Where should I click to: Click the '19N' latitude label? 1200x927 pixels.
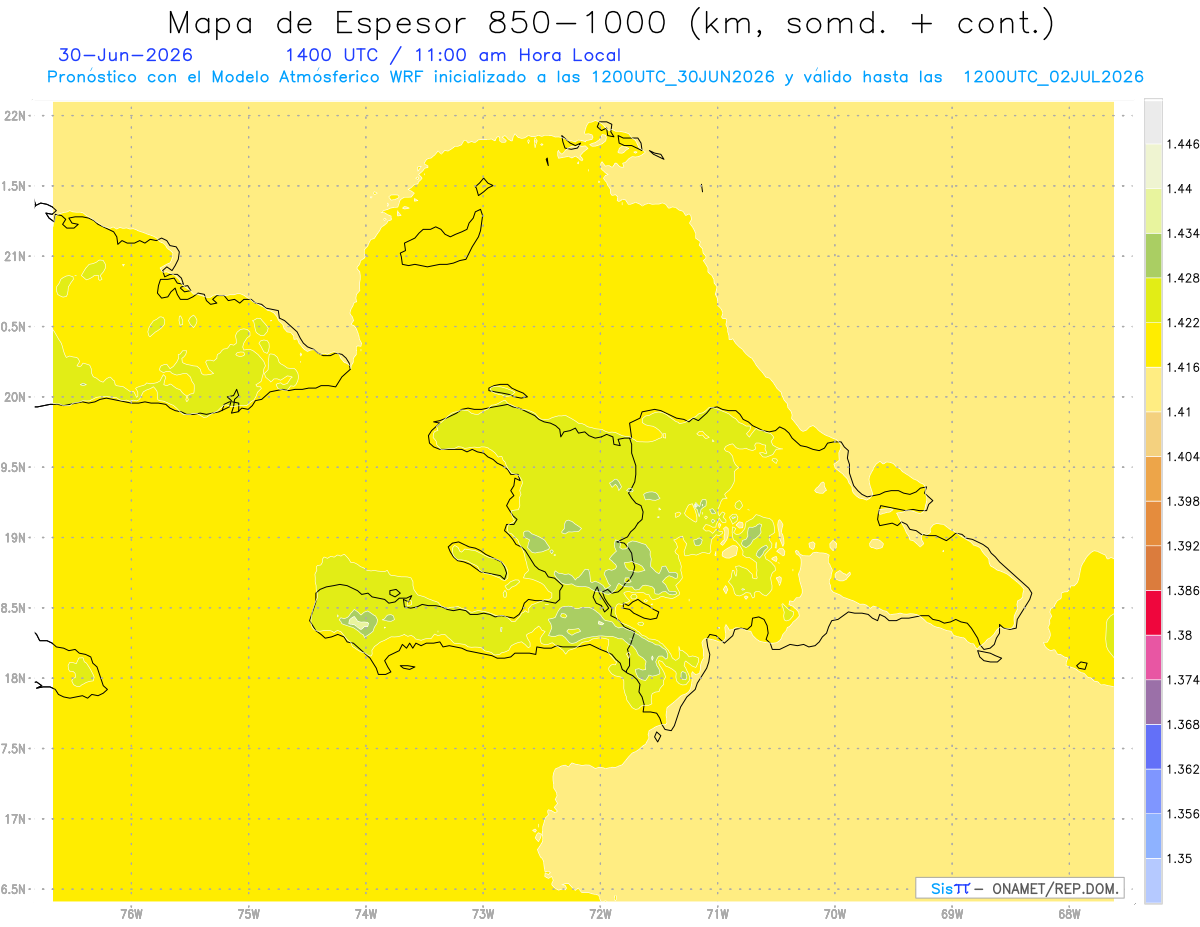pyautogui.click(x=14, y=538)
